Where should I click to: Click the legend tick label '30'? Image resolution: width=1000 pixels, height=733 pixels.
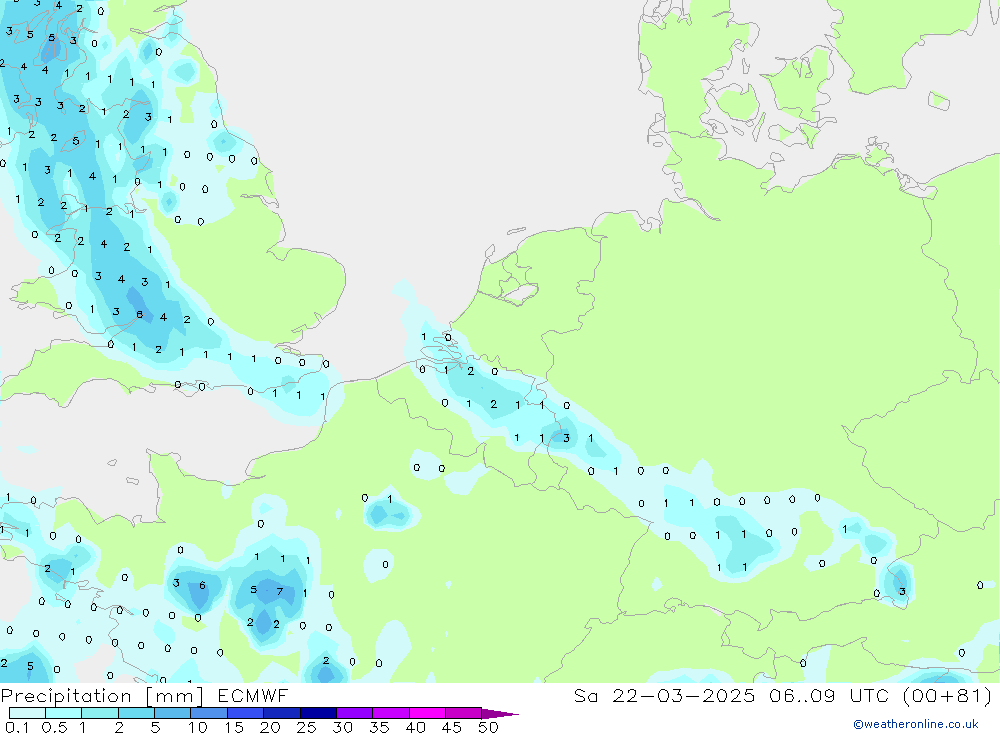tap(343, 727)
